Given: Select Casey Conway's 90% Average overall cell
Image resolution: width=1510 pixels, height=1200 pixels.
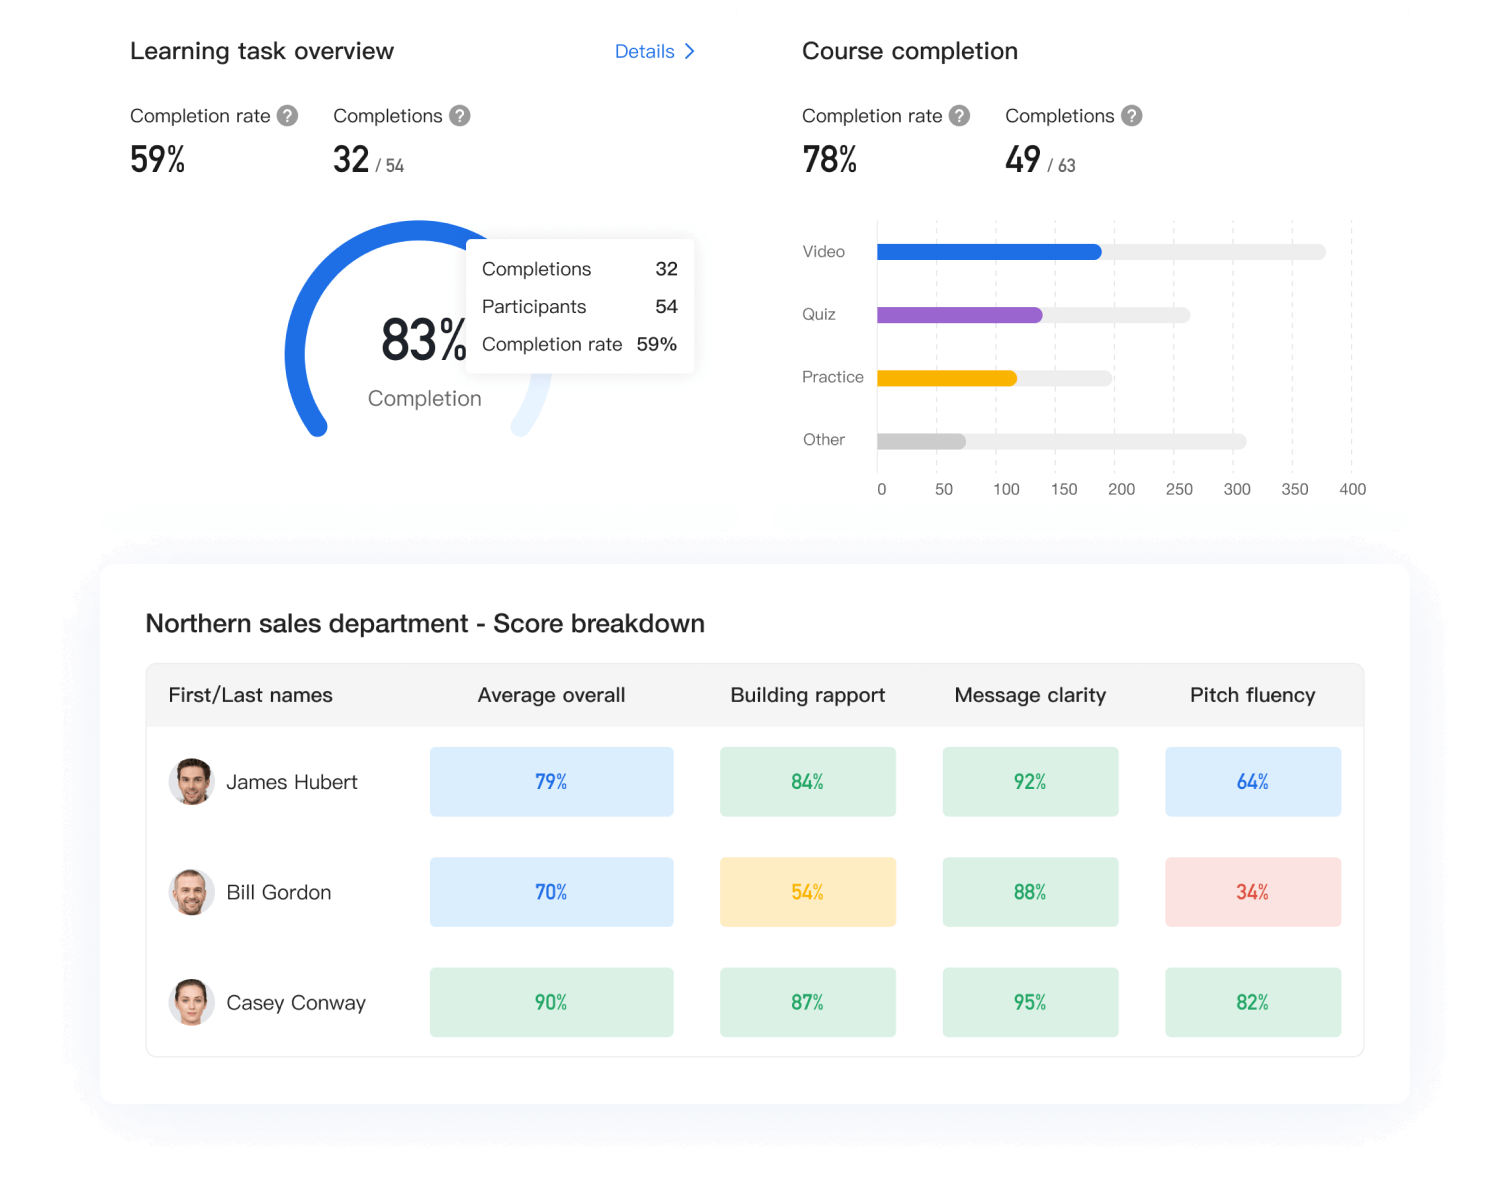Looking at the screenshot, I should pyautogui.click(x=551, y=1002).
